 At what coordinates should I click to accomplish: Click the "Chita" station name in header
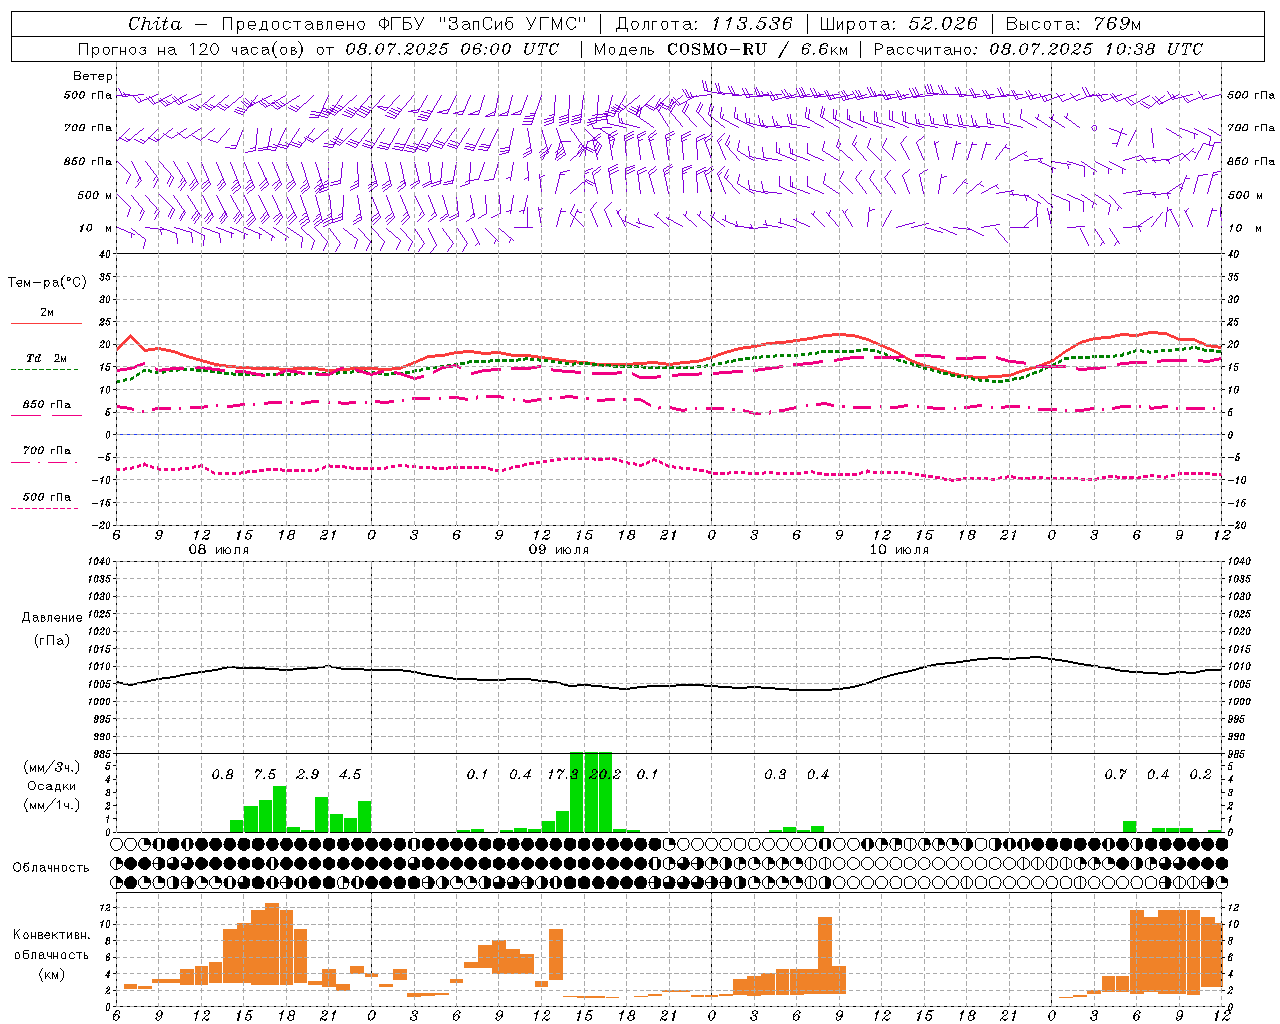(155, 24)
